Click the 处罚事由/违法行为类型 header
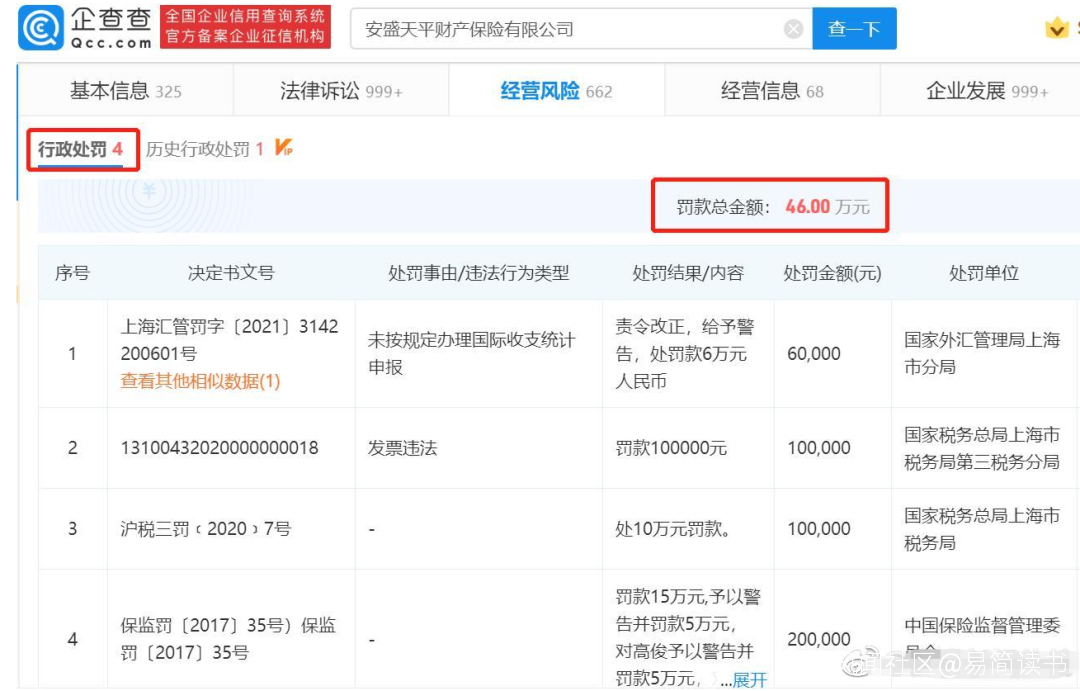The image size is (1080, 691). [479, 273]
